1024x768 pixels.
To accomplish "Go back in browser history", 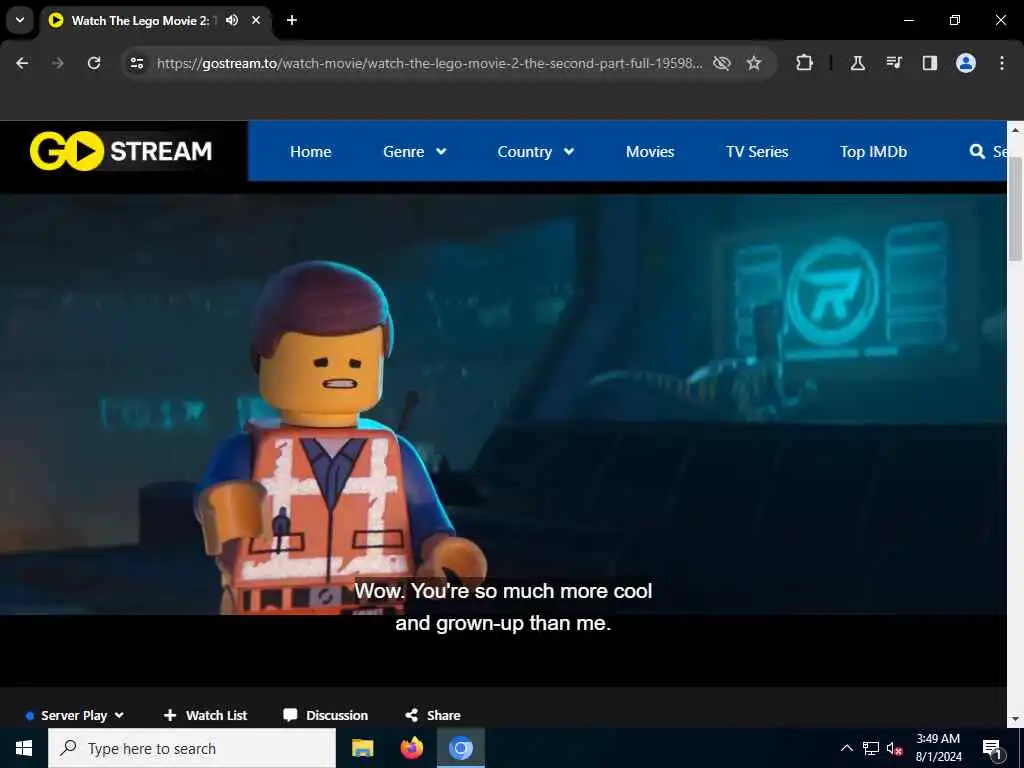I will tap(22, 63).
